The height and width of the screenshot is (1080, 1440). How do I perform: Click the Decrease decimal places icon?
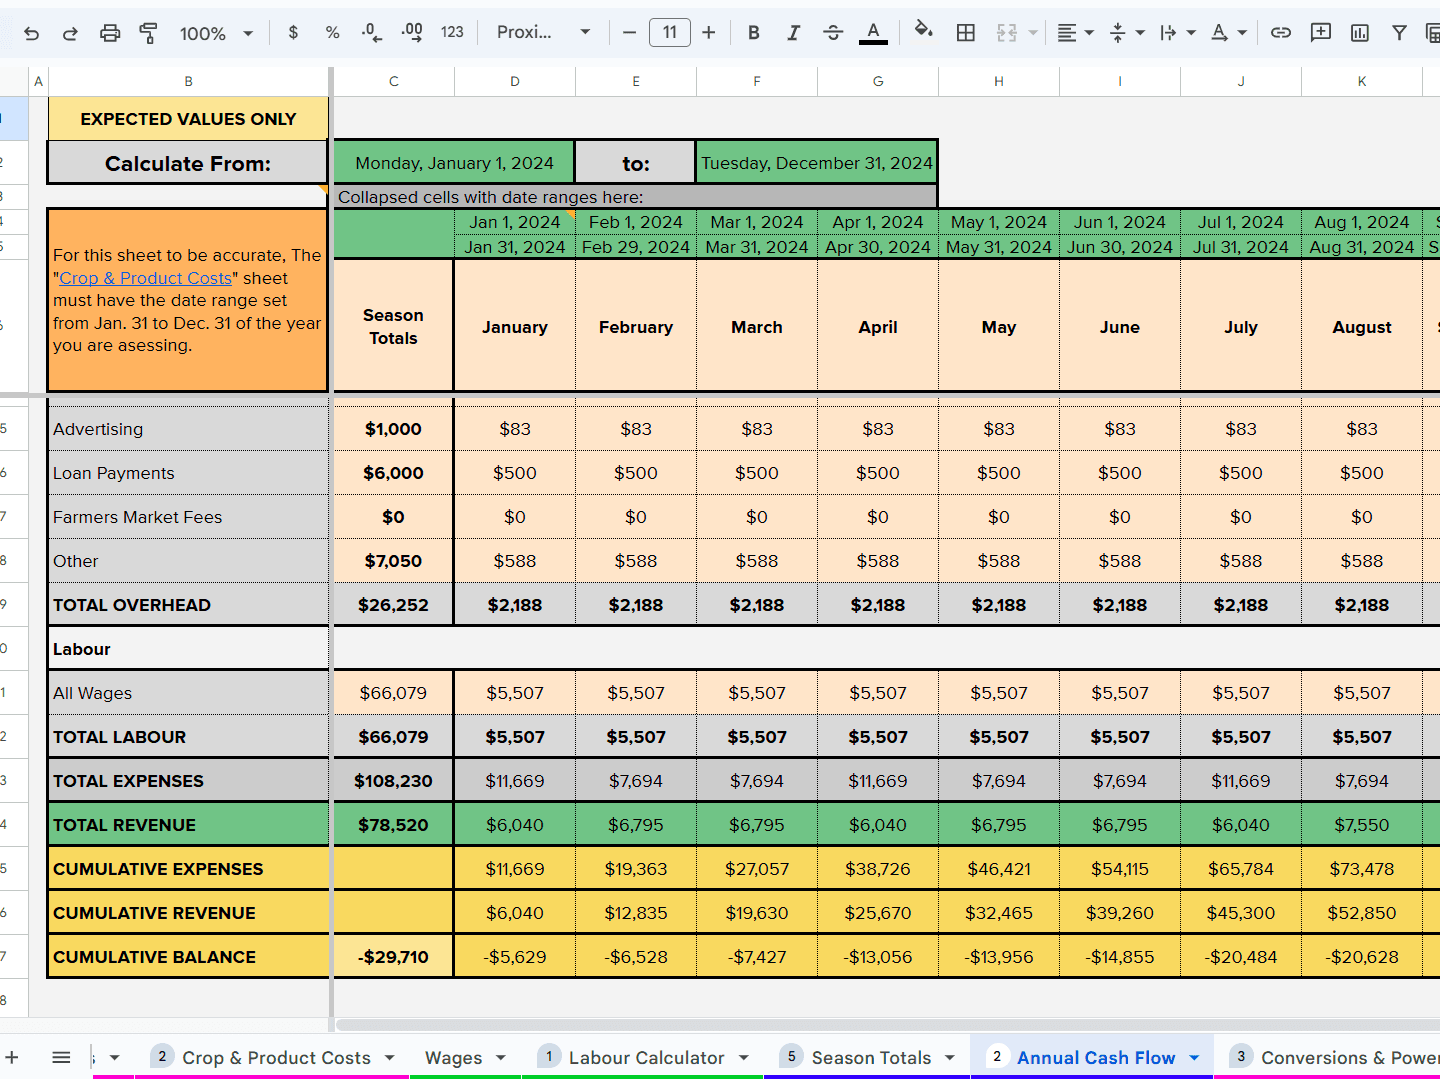[371, 33]
